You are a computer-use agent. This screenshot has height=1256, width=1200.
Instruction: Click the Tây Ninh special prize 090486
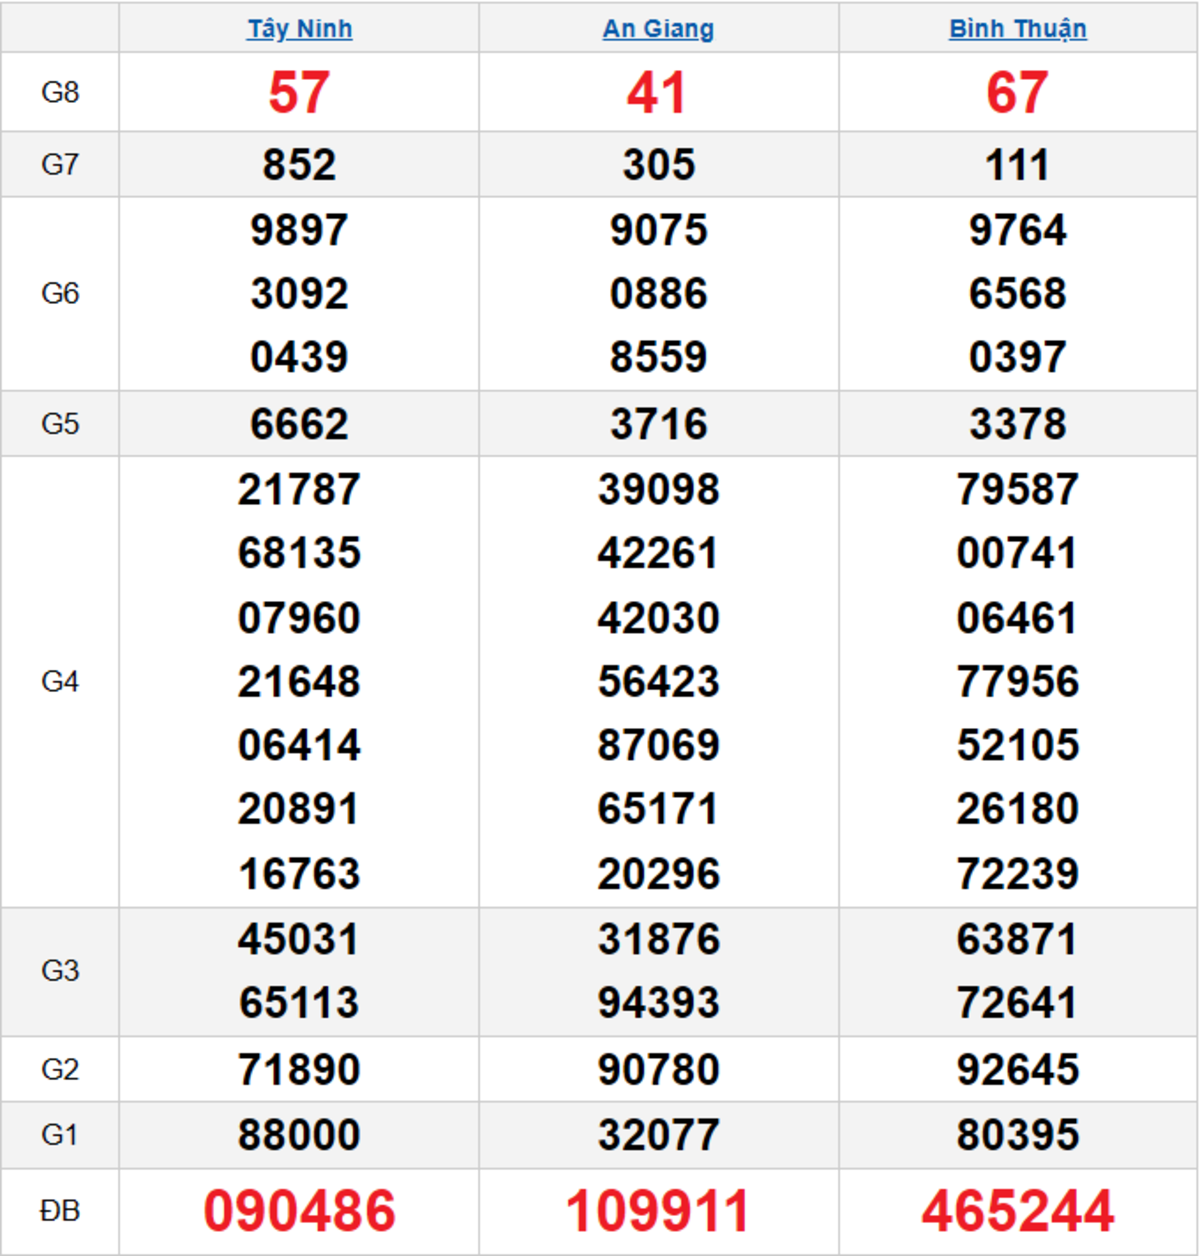[x=299, y=1211]
